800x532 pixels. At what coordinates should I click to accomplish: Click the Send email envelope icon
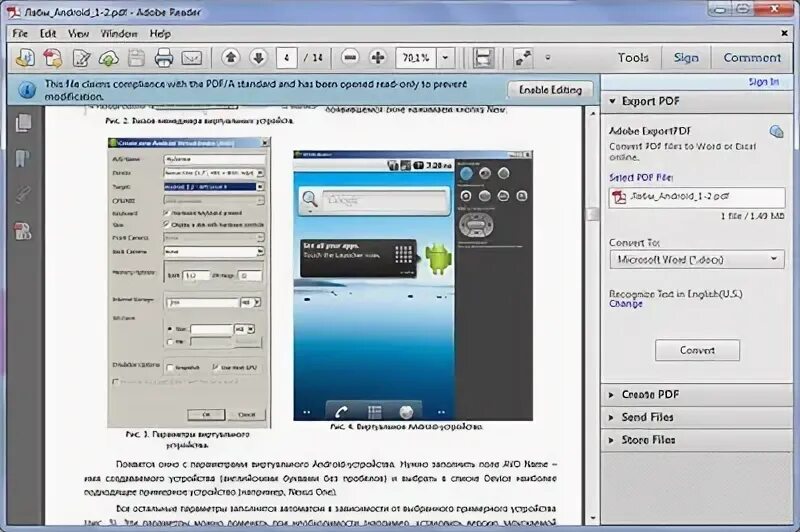(192, 58)
